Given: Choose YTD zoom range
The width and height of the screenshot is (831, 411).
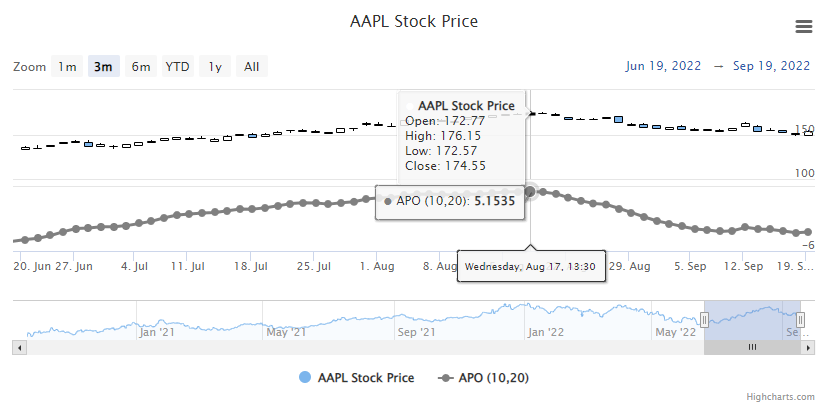Looking at the screenshot, I should (178, 67).
